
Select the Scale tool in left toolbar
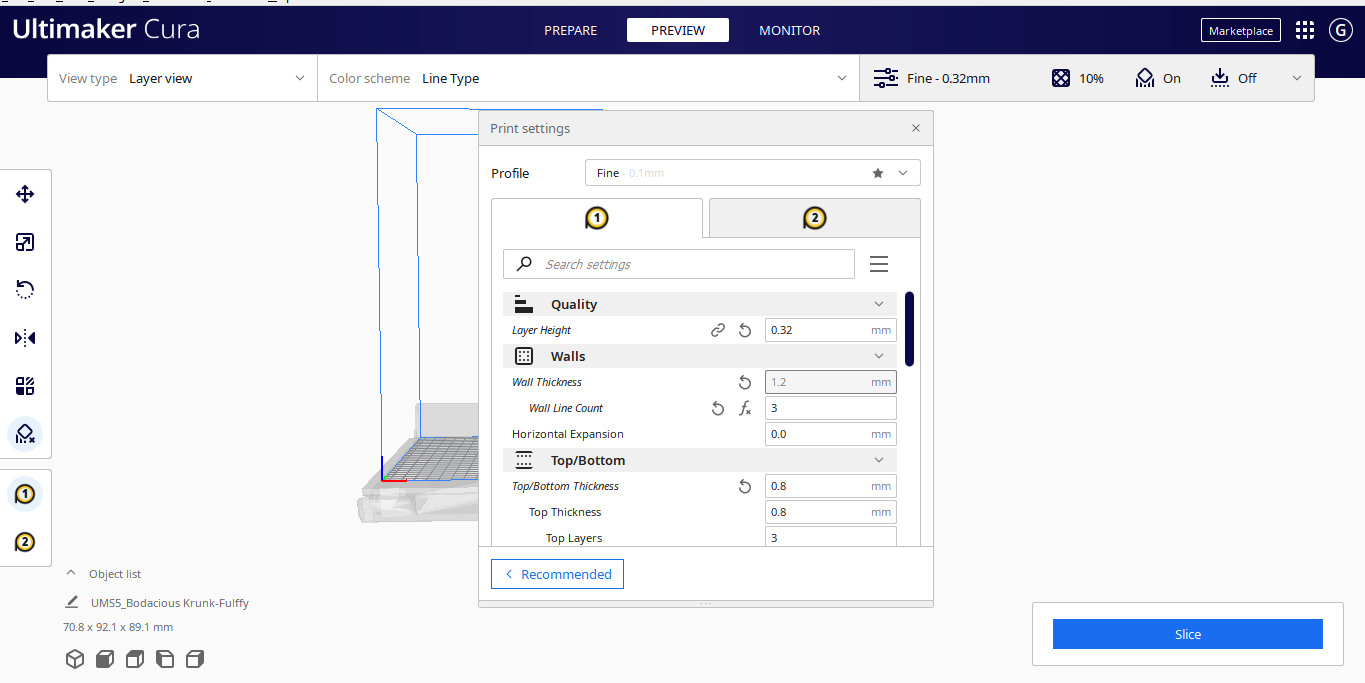(25, 242)
